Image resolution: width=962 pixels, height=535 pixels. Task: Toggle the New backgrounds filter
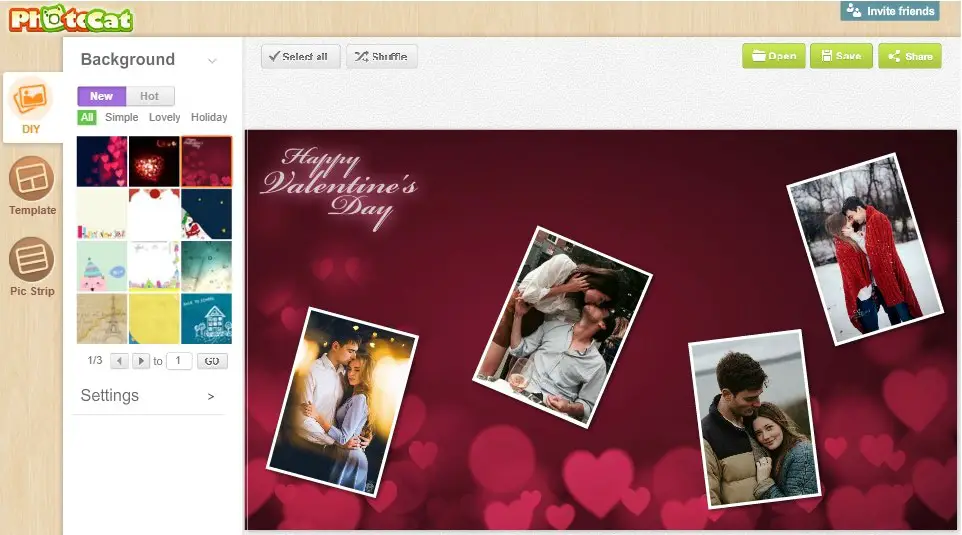[x=102, y=96]
